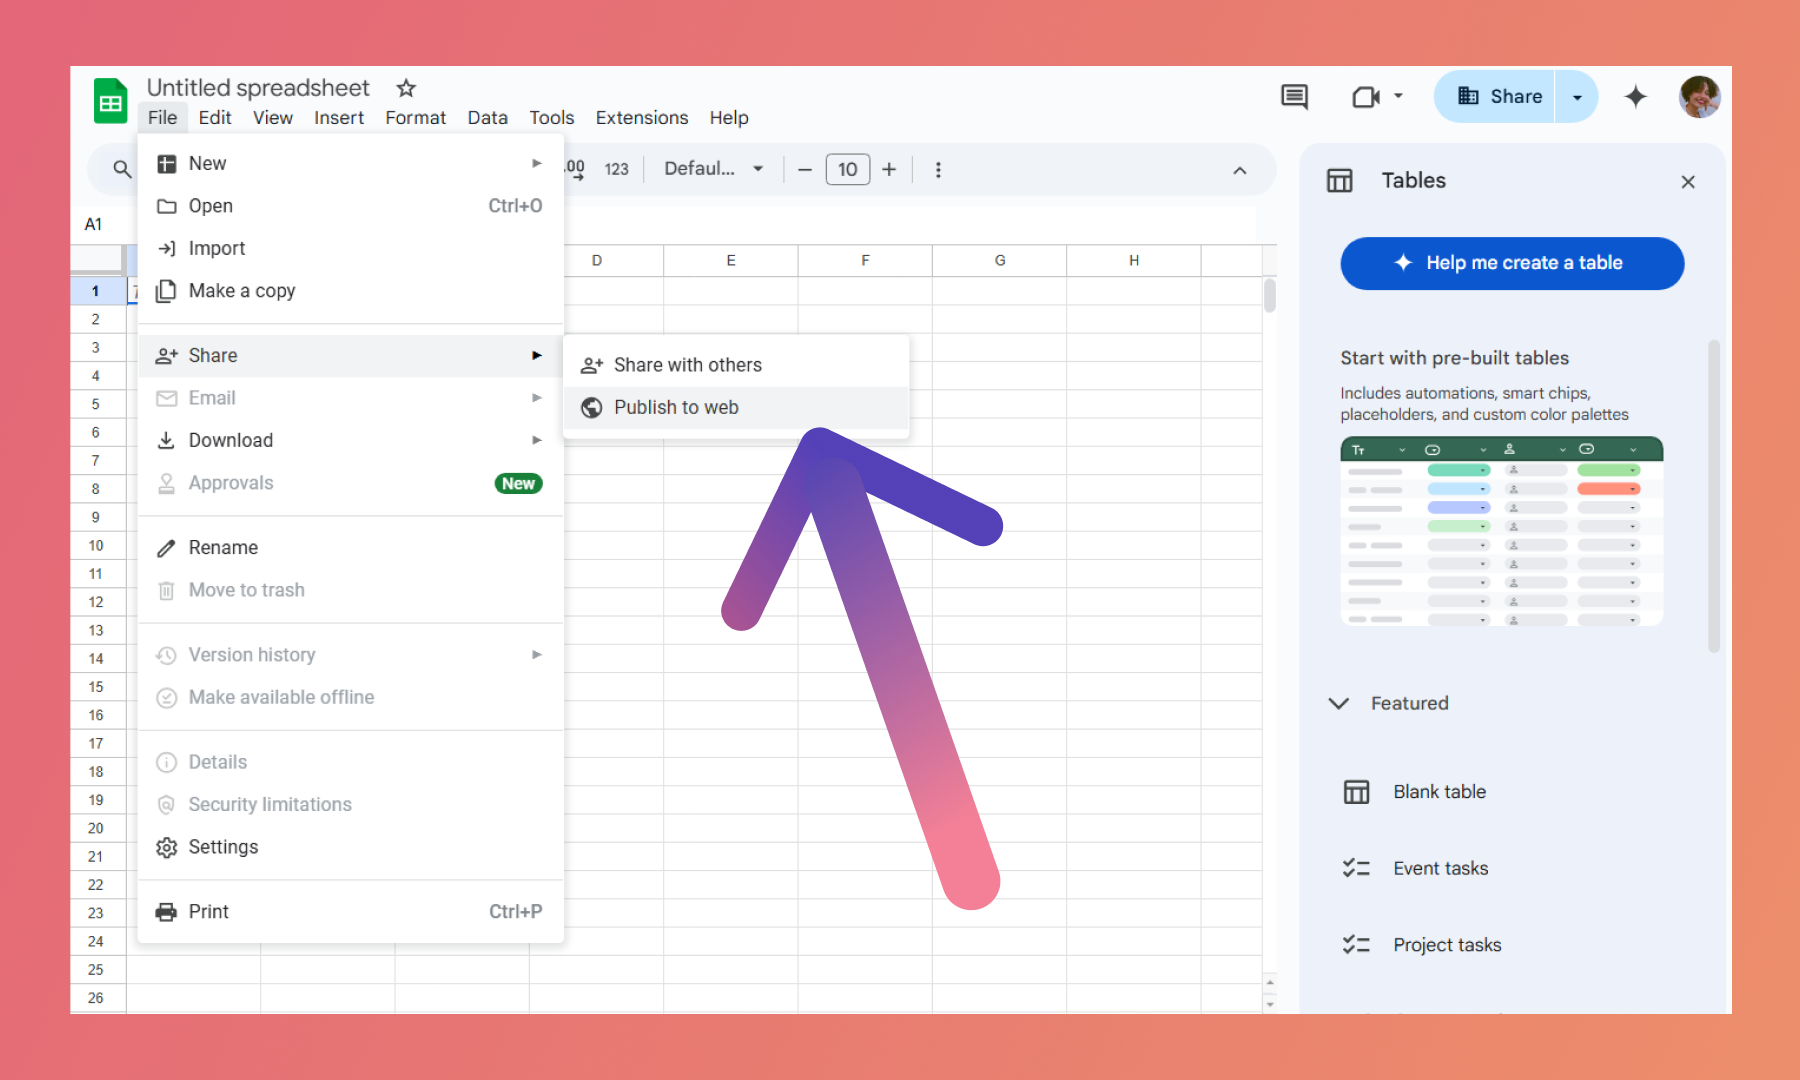Screen dimensions: 1800x1080
Task: Decrease font size with minus button
Action: (805, 170)
